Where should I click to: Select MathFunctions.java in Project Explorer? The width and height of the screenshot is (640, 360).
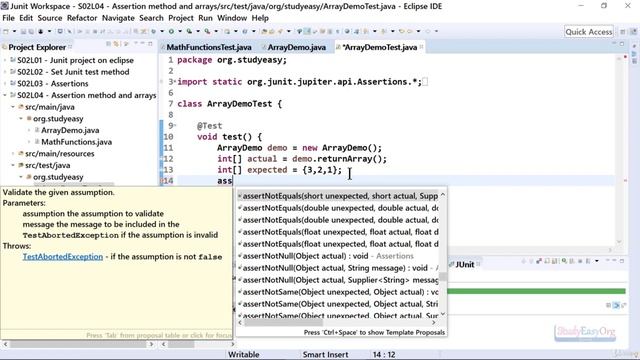point(76,142)
